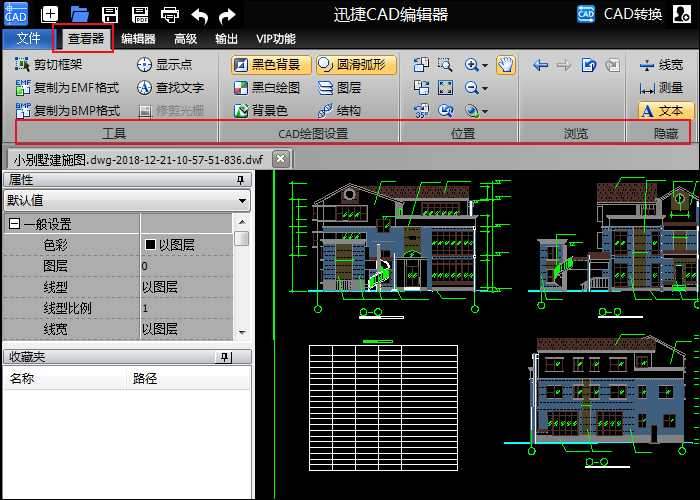Open the user account icon
This screenshot has width=700, height=500.
[682, 14]
